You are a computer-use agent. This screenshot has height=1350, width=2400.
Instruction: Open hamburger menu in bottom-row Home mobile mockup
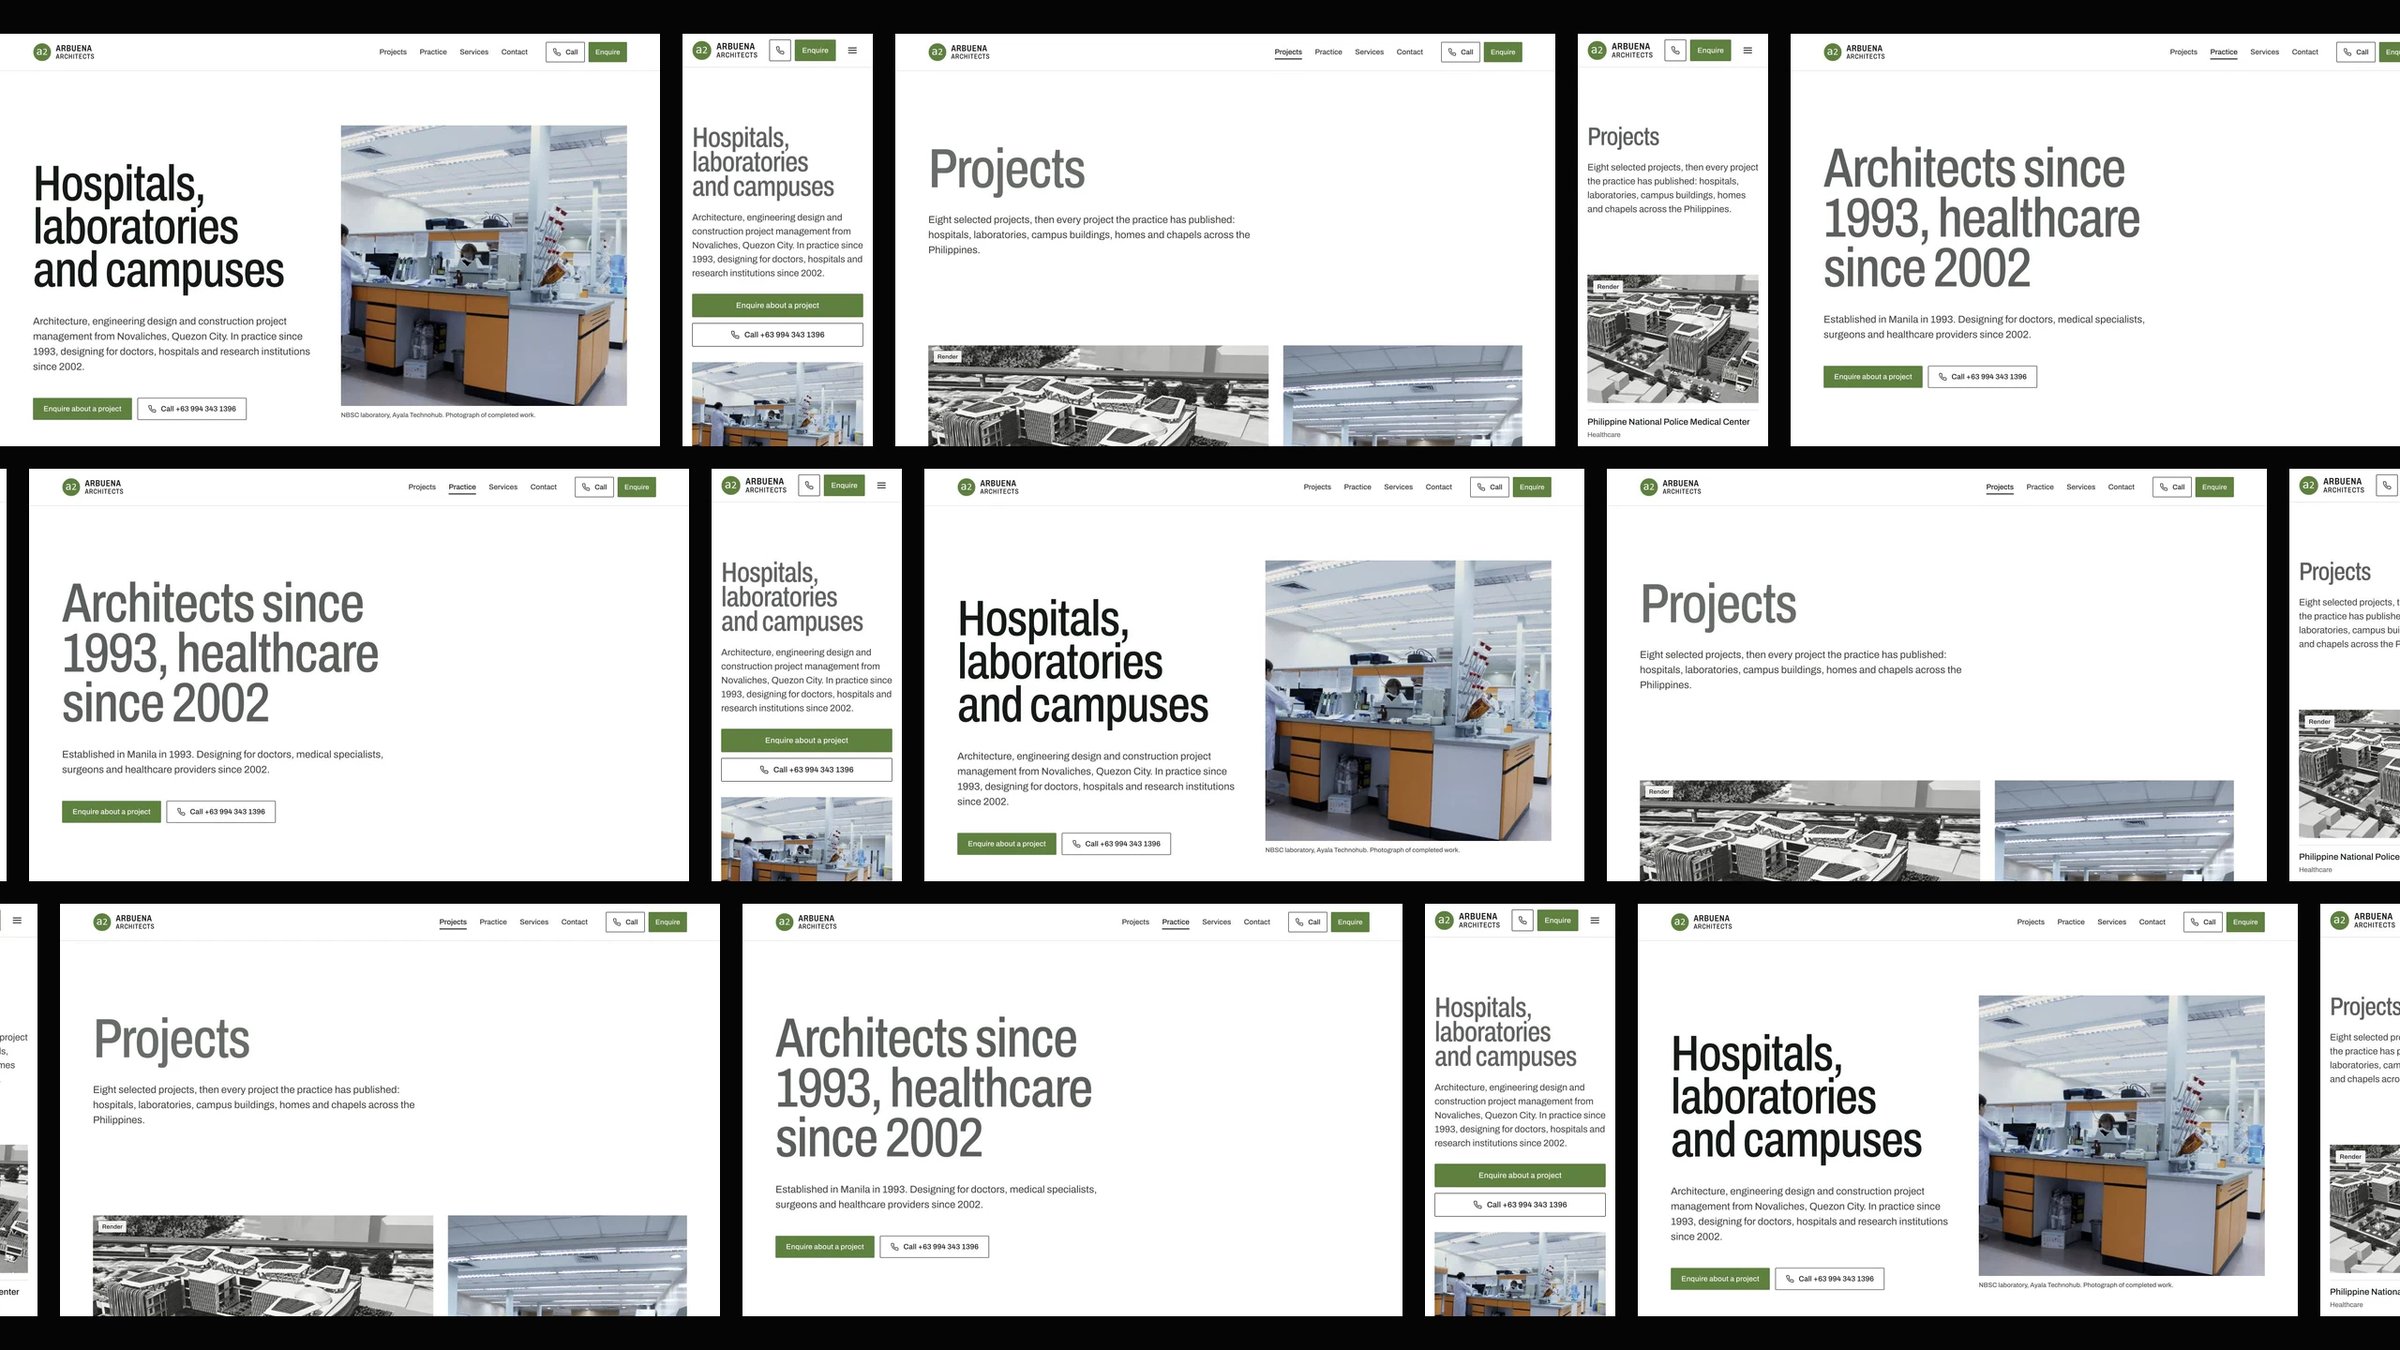pos(1594,920)
